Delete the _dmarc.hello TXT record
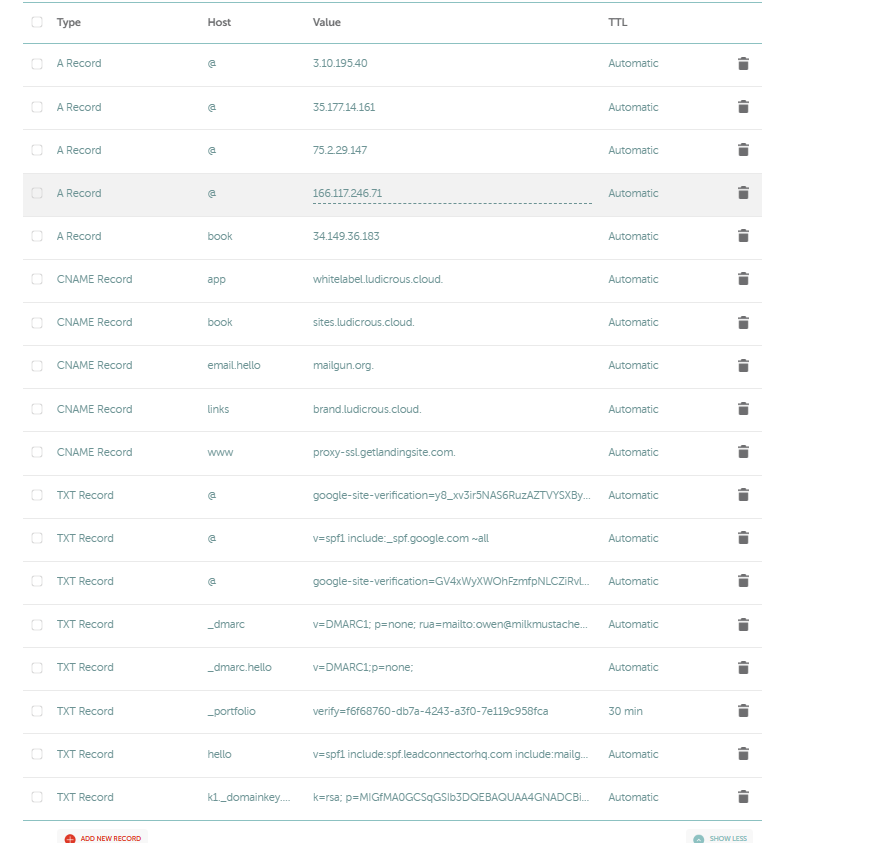 (743, 668)
